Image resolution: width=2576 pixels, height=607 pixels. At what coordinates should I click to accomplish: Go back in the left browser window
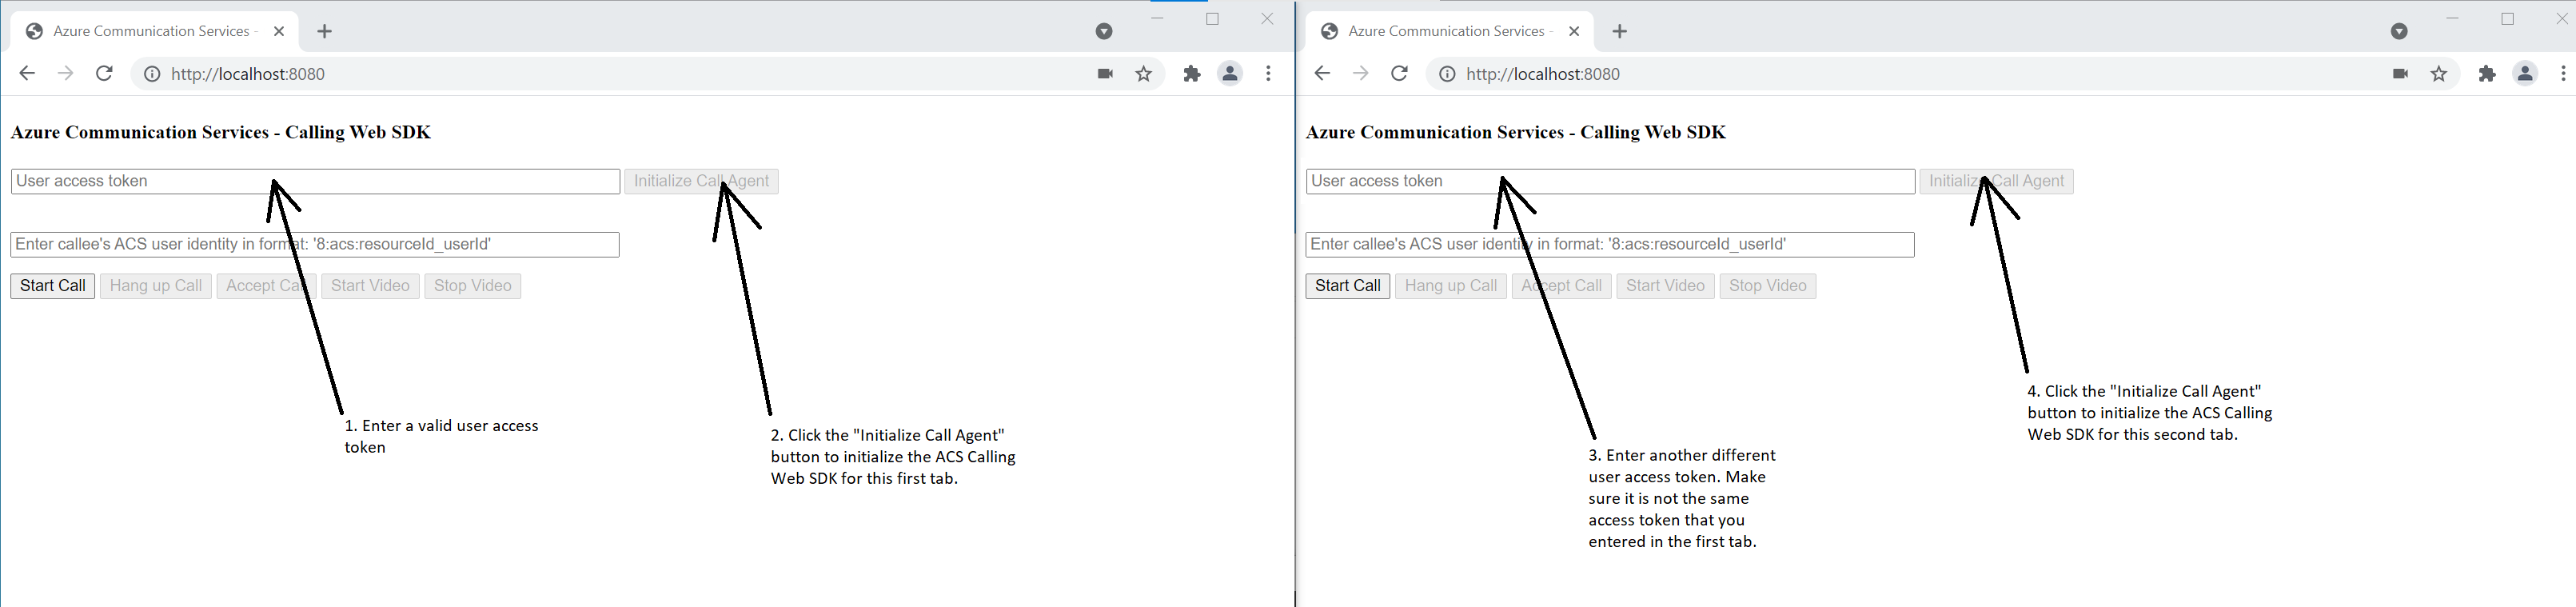27,73
